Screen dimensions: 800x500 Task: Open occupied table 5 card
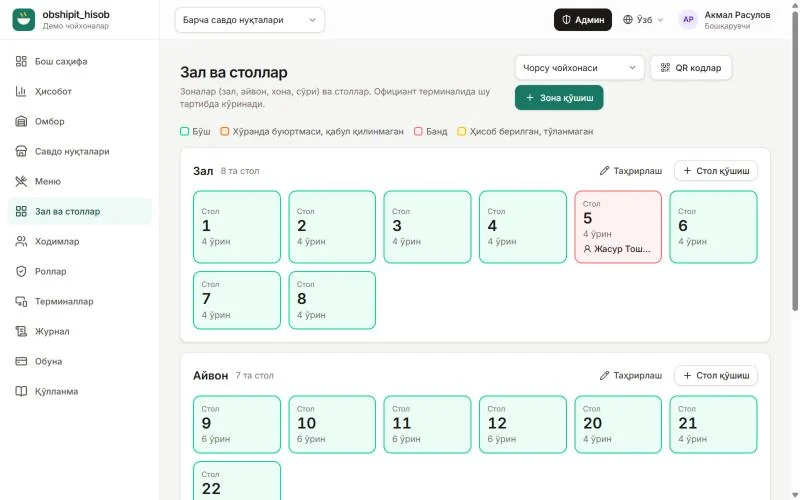pyautogui.click(x=618, y=227)
